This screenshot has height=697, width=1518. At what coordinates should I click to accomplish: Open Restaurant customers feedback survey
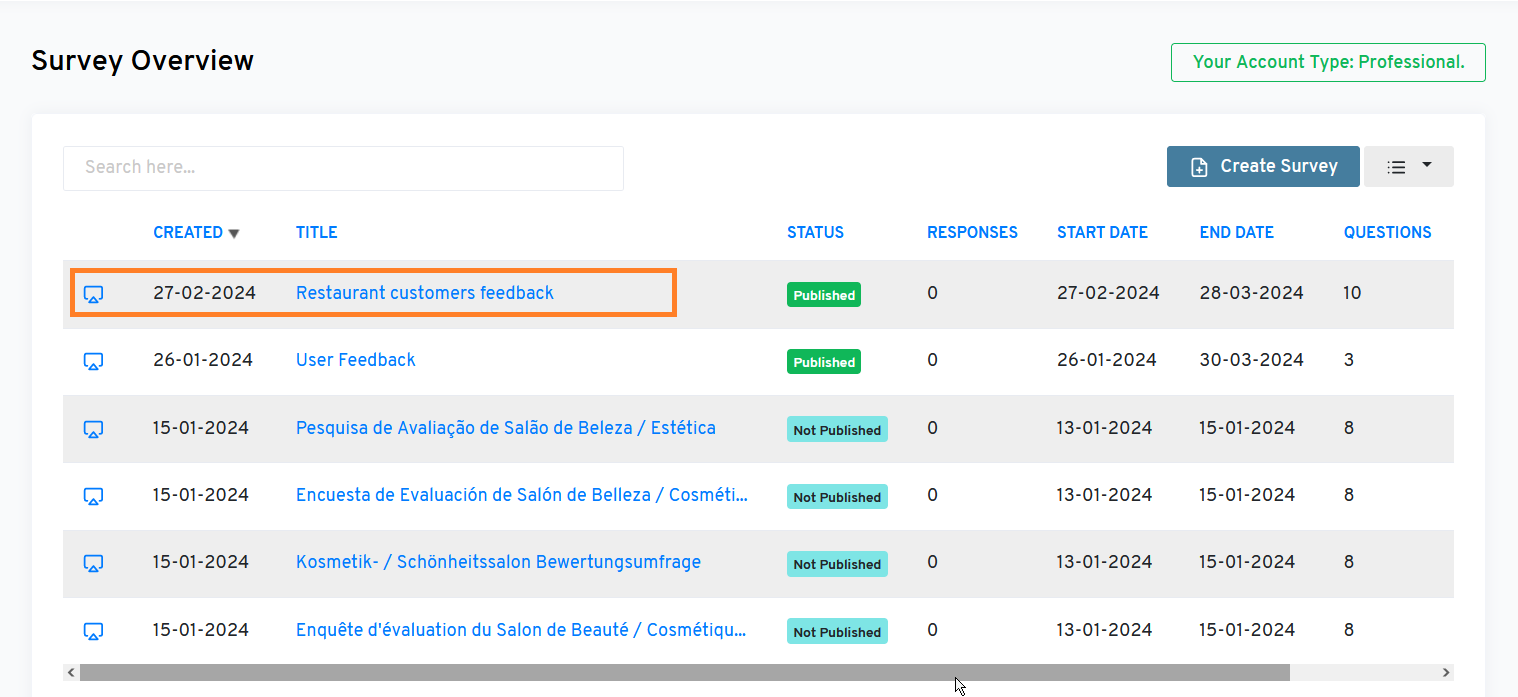click(424, 293)
